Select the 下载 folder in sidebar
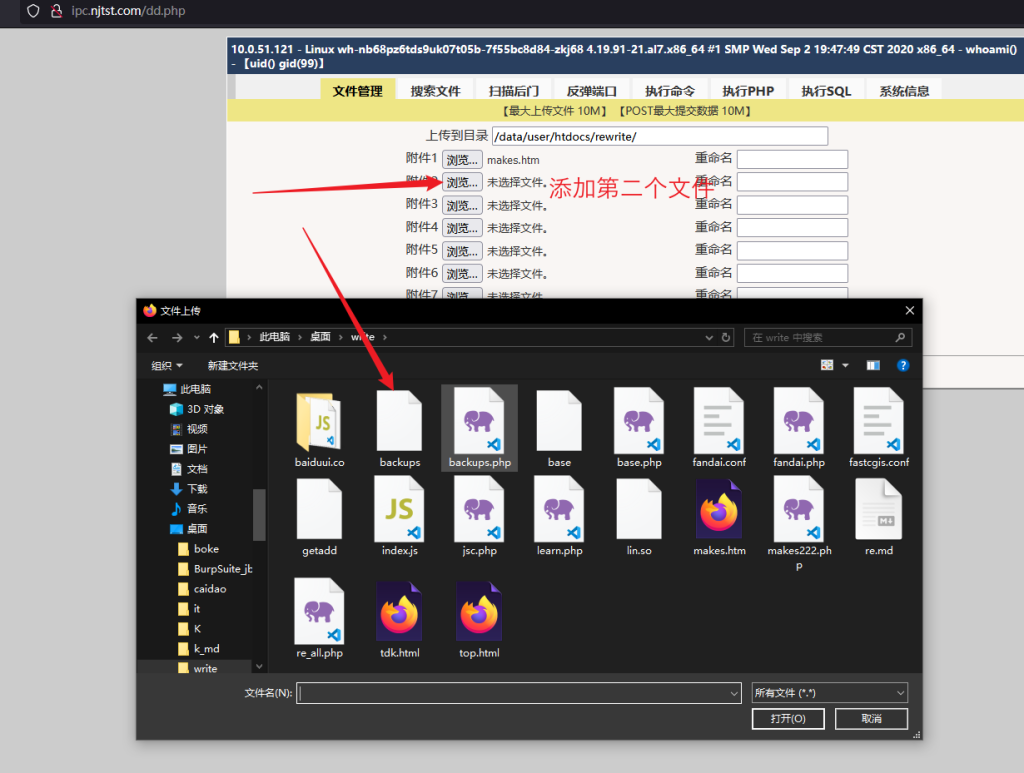Viewport: 1024px width, 773px height. click(197, 489)
